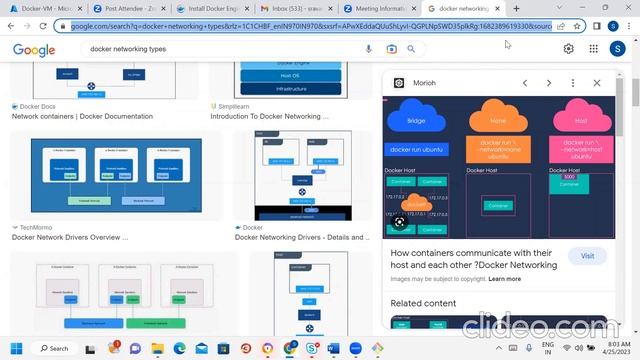Open the Learn more copyright link

(x=504, y=279)
